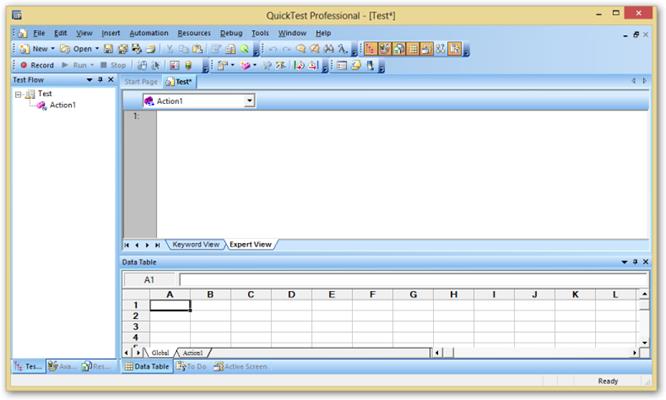This screenshot has height=400, width=666.
Task: Open the Automation menu
Action: (149, 33)
